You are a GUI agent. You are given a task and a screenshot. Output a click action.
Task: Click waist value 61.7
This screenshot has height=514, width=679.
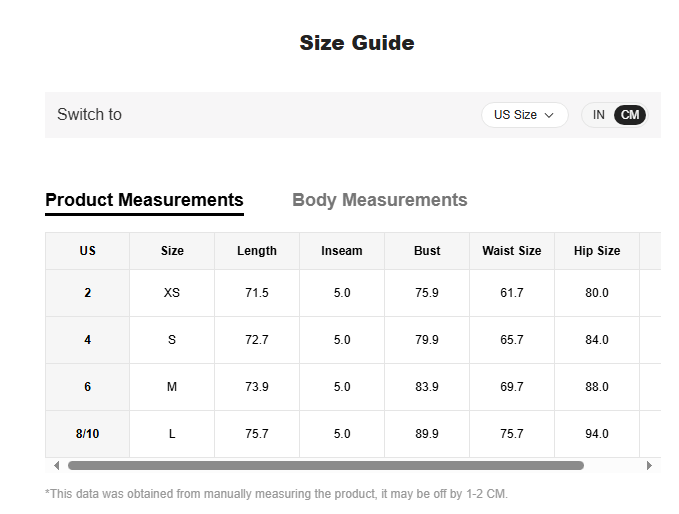pos(512,293)
